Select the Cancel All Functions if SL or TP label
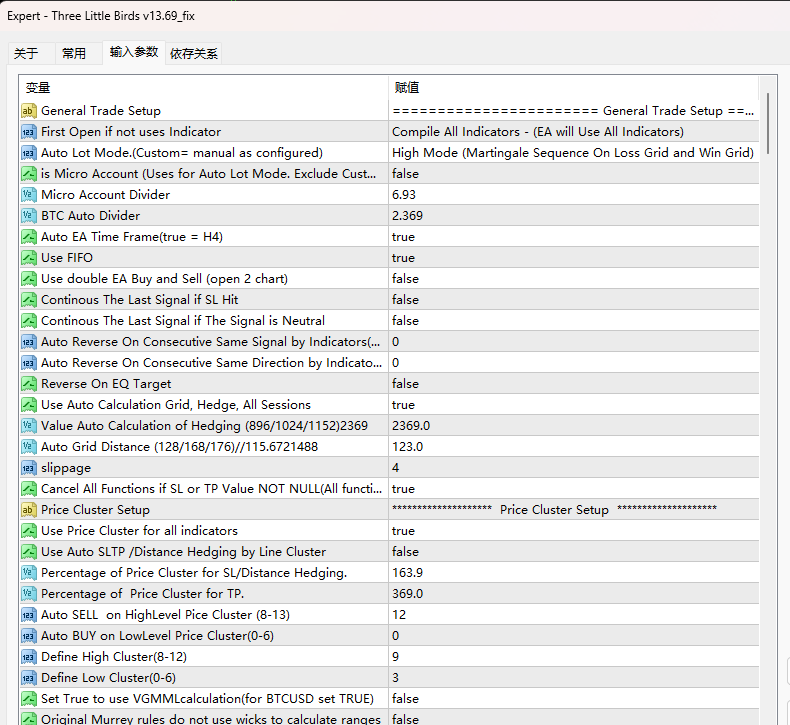Screen dimensions: 790x725 click(x=212, y=489)
